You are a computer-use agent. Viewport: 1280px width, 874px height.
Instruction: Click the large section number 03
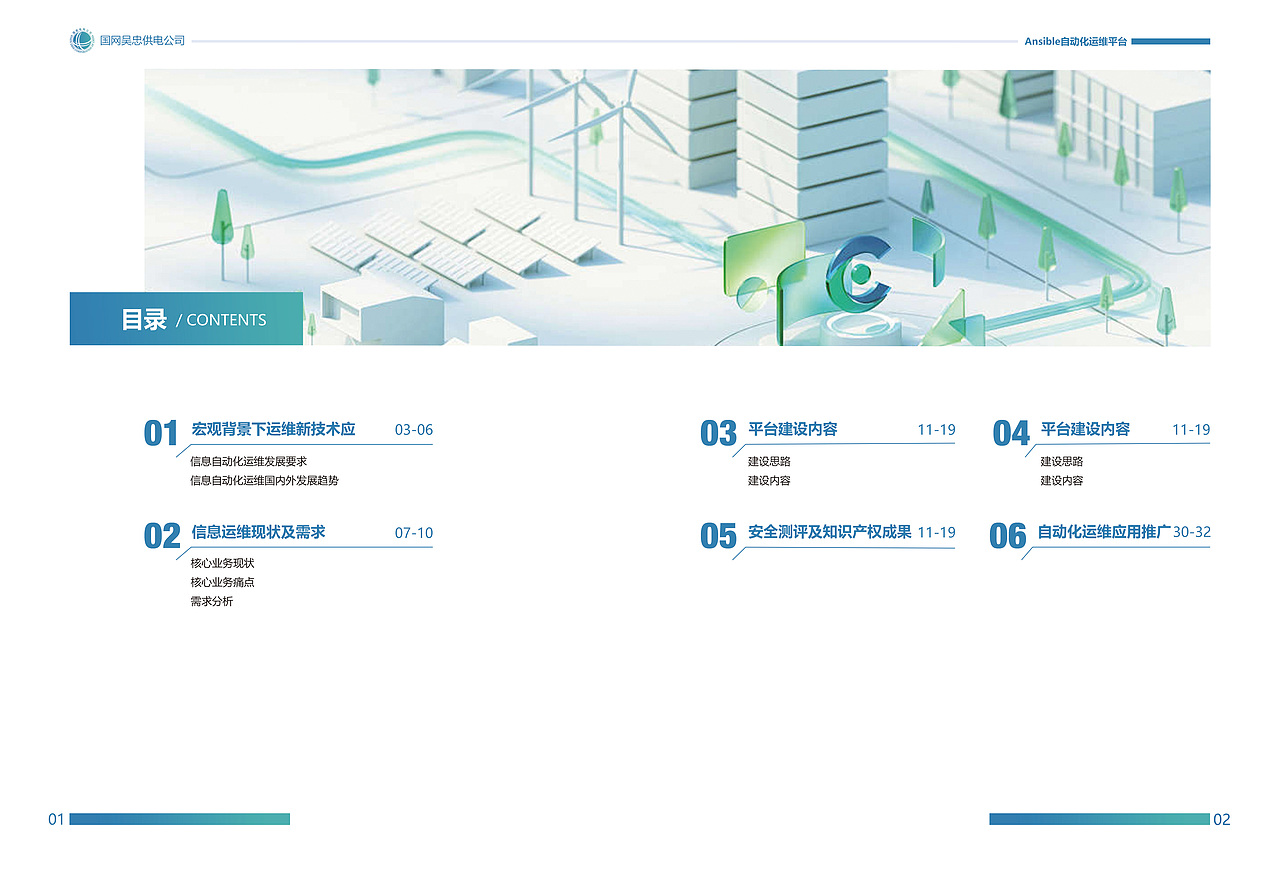(x=718, y=433)
